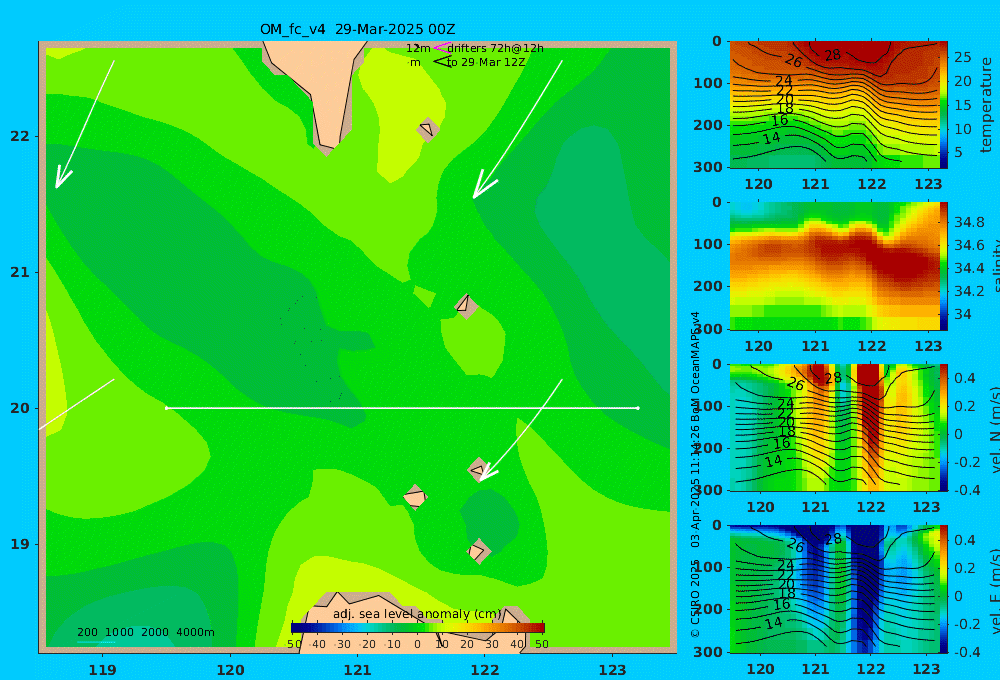Click the 25 tick on the temperature colorbar
The image size is (1000, 680).
pyautogui.click(x=962, y=57)
